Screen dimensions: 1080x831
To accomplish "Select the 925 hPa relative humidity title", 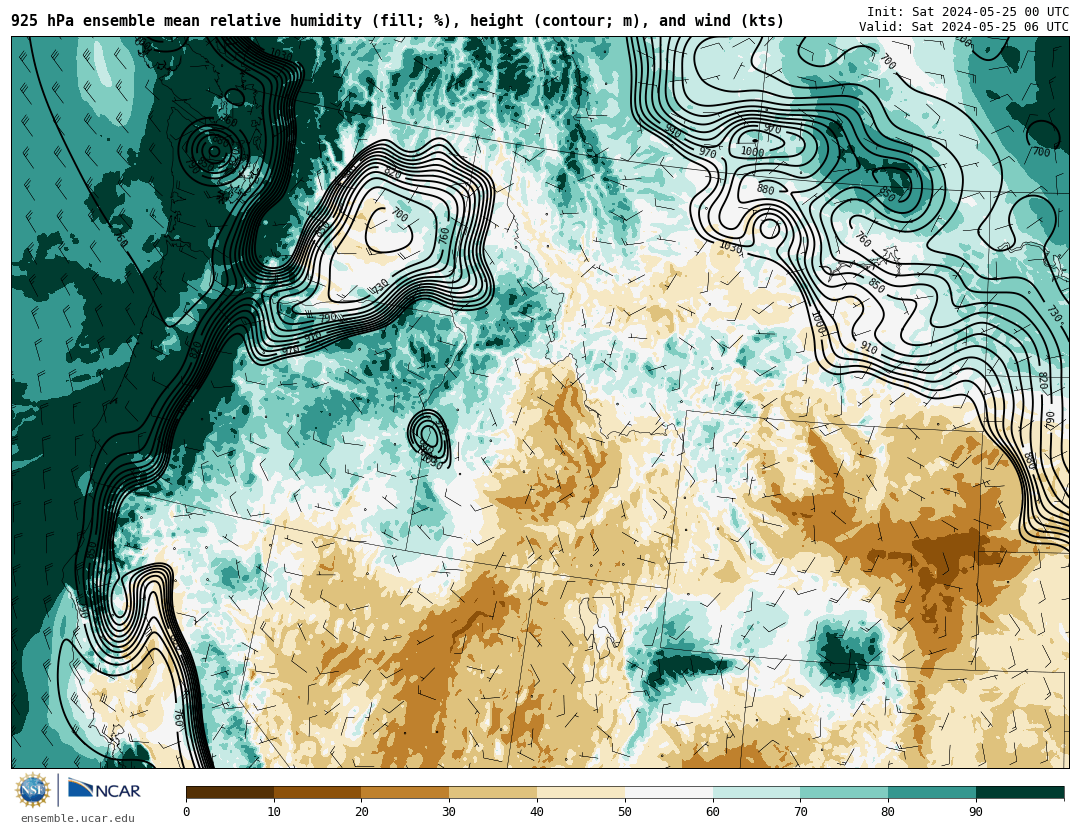I will tap(397, 21).
